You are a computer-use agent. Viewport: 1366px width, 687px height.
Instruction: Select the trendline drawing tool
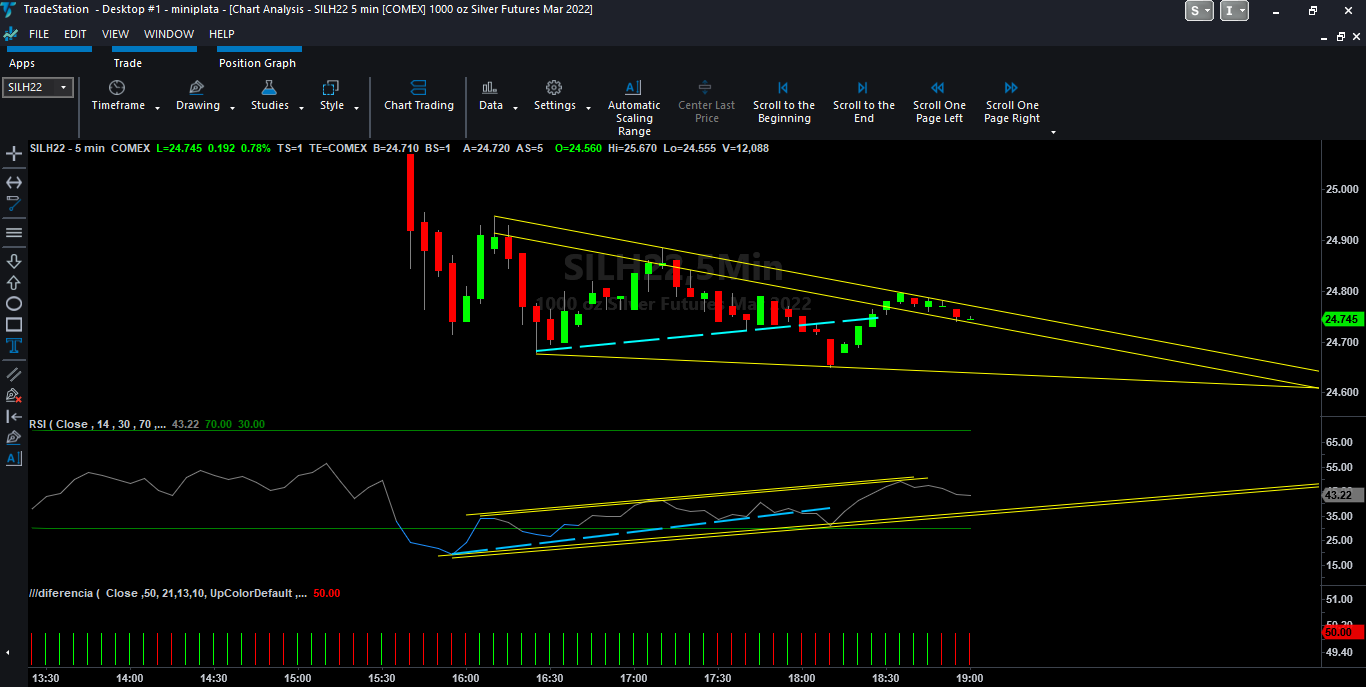(x=14, y=203)
